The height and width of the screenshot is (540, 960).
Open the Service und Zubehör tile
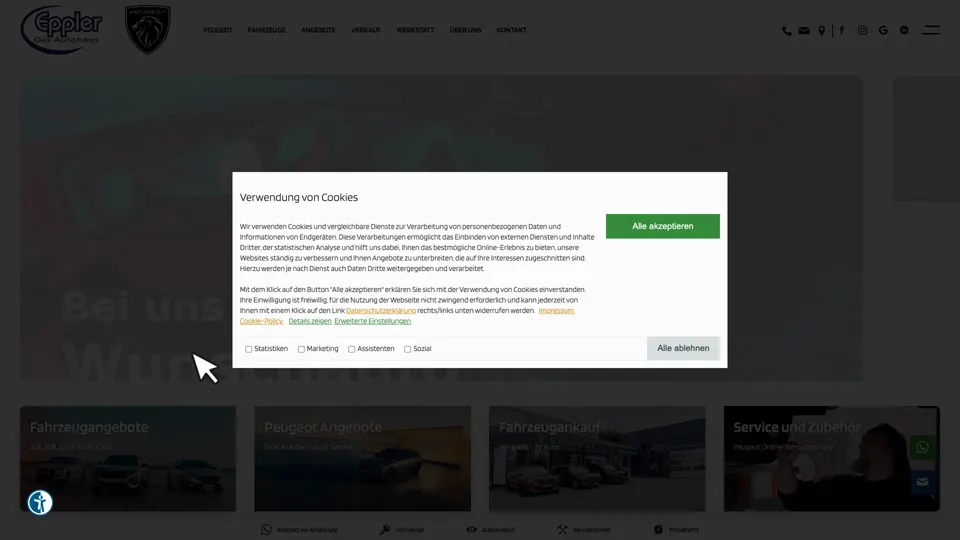tap(831, 459)
